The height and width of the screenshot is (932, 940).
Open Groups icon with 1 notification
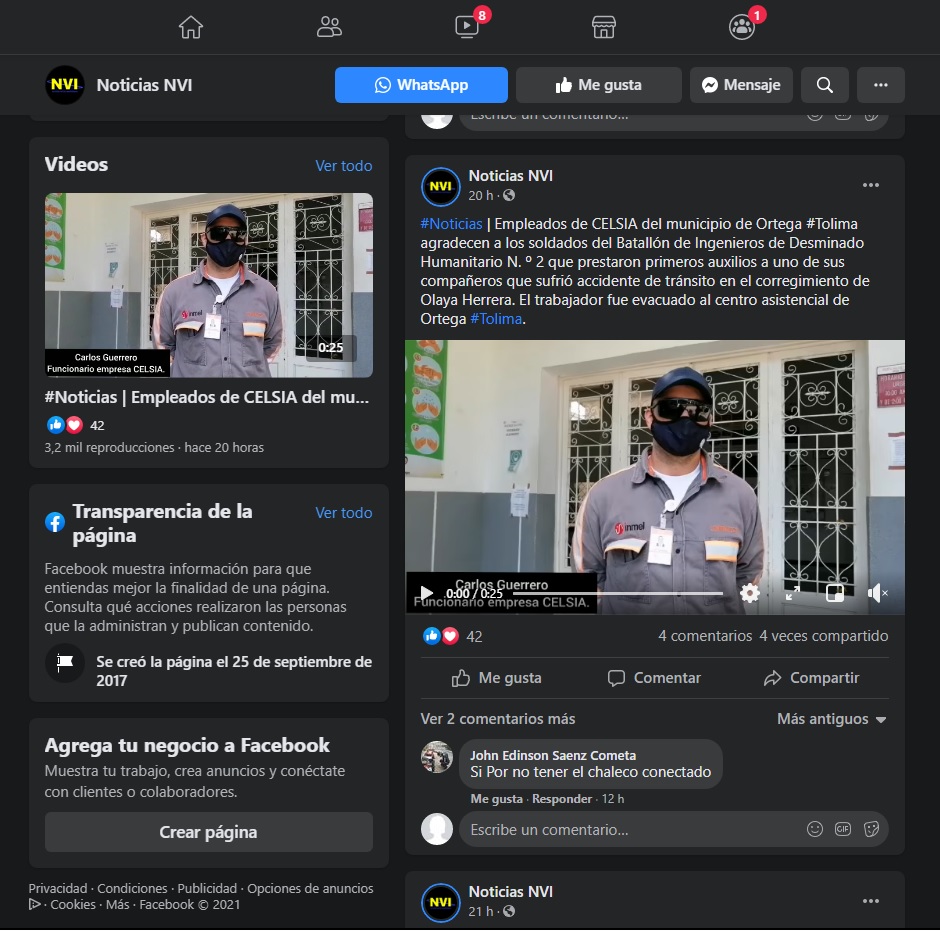[742, 27]
